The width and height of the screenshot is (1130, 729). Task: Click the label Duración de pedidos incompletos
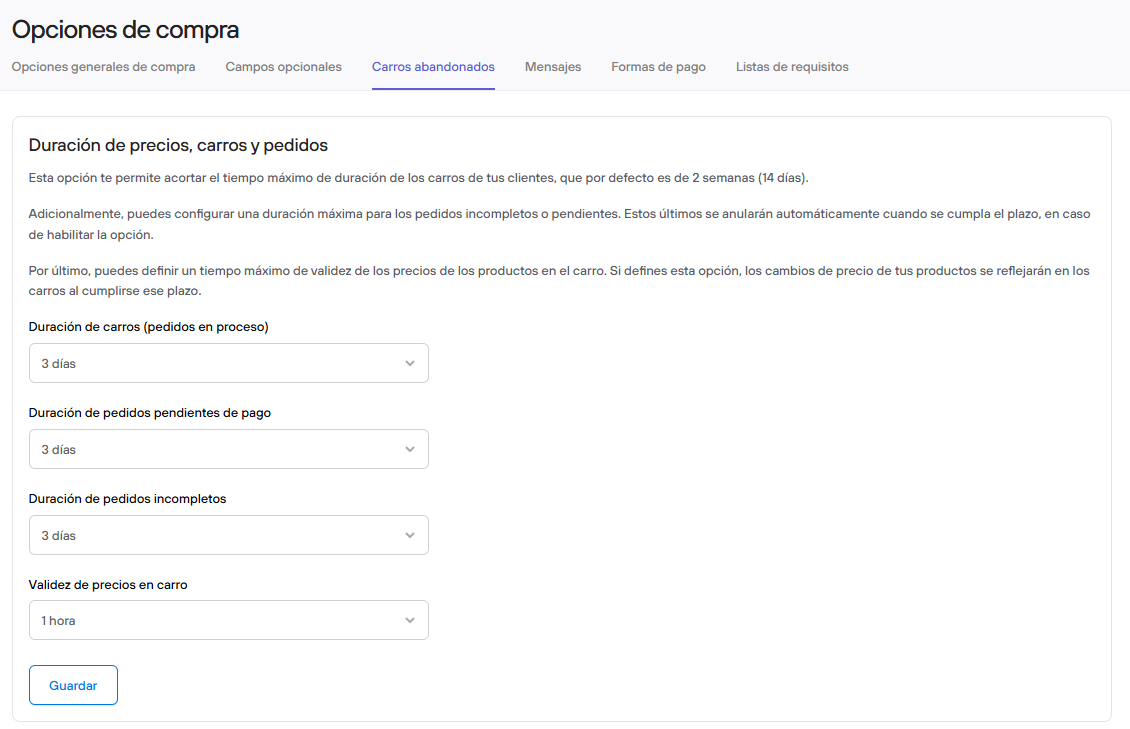(x=128, y=499)
